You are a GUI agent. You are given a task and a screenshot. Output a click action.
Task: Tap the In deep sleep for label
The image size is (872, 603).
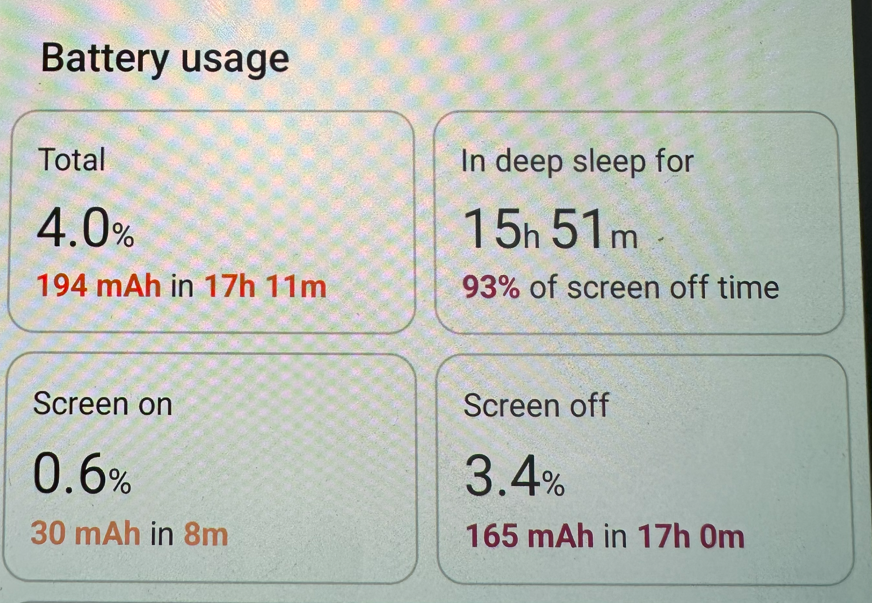point(577,160)
